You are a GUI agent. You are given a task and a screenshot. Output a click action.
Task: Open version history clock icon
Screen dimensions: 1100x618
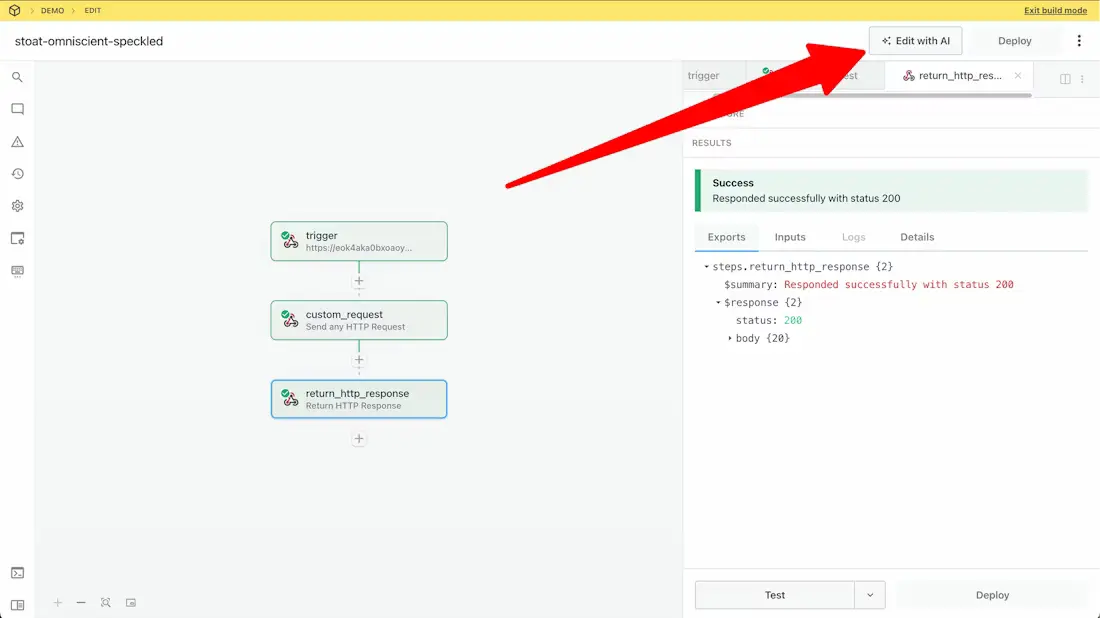[x=17, y=173]
